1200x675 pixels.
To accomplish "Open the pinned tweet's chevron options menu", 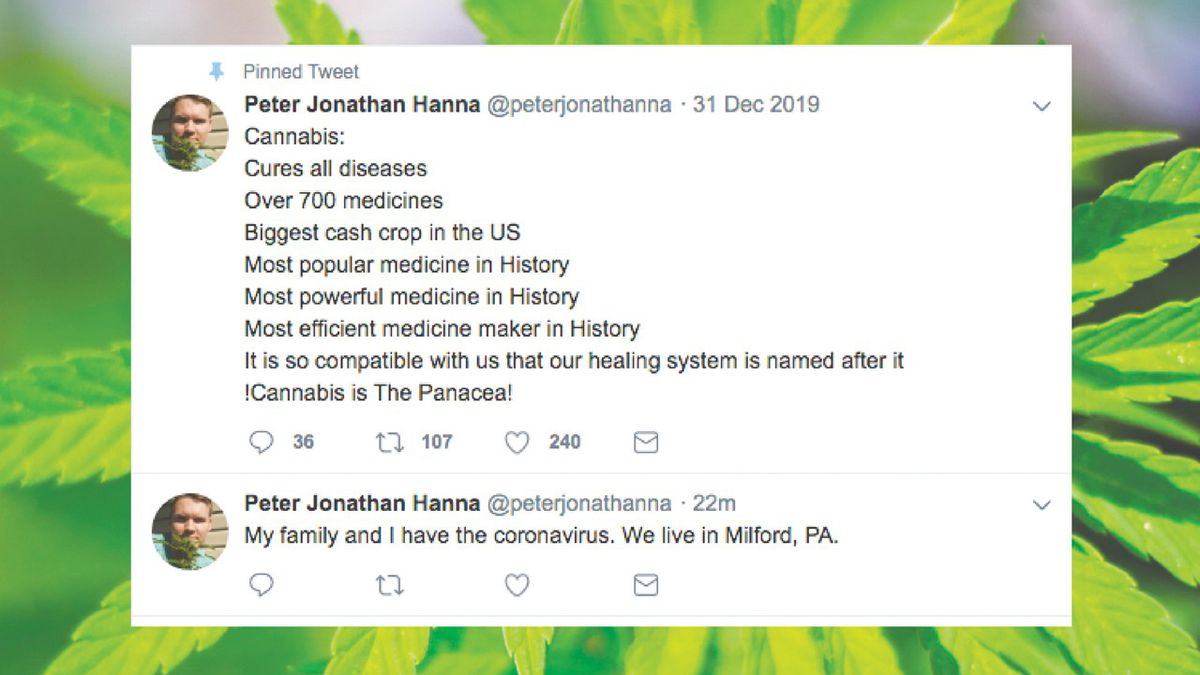I will point(1041,106).
